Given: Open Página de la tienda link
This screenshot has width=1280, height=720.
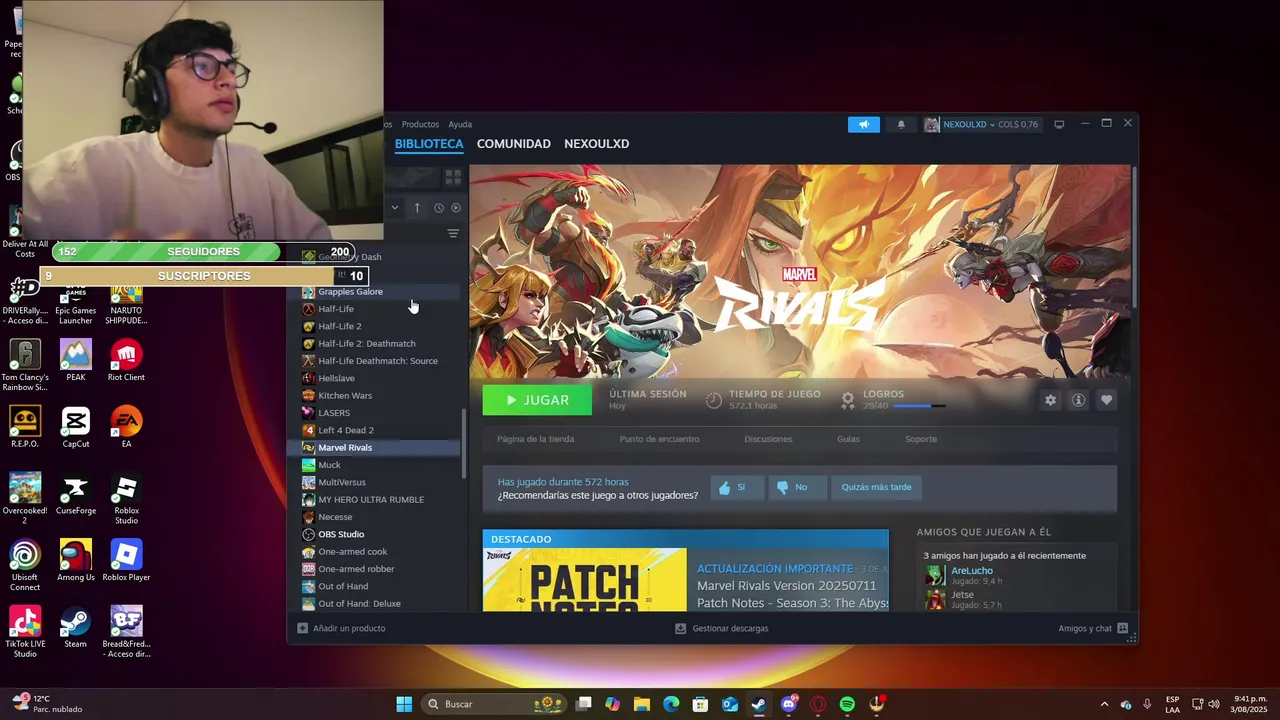Looking at the screenshot, I should point(535,439).
